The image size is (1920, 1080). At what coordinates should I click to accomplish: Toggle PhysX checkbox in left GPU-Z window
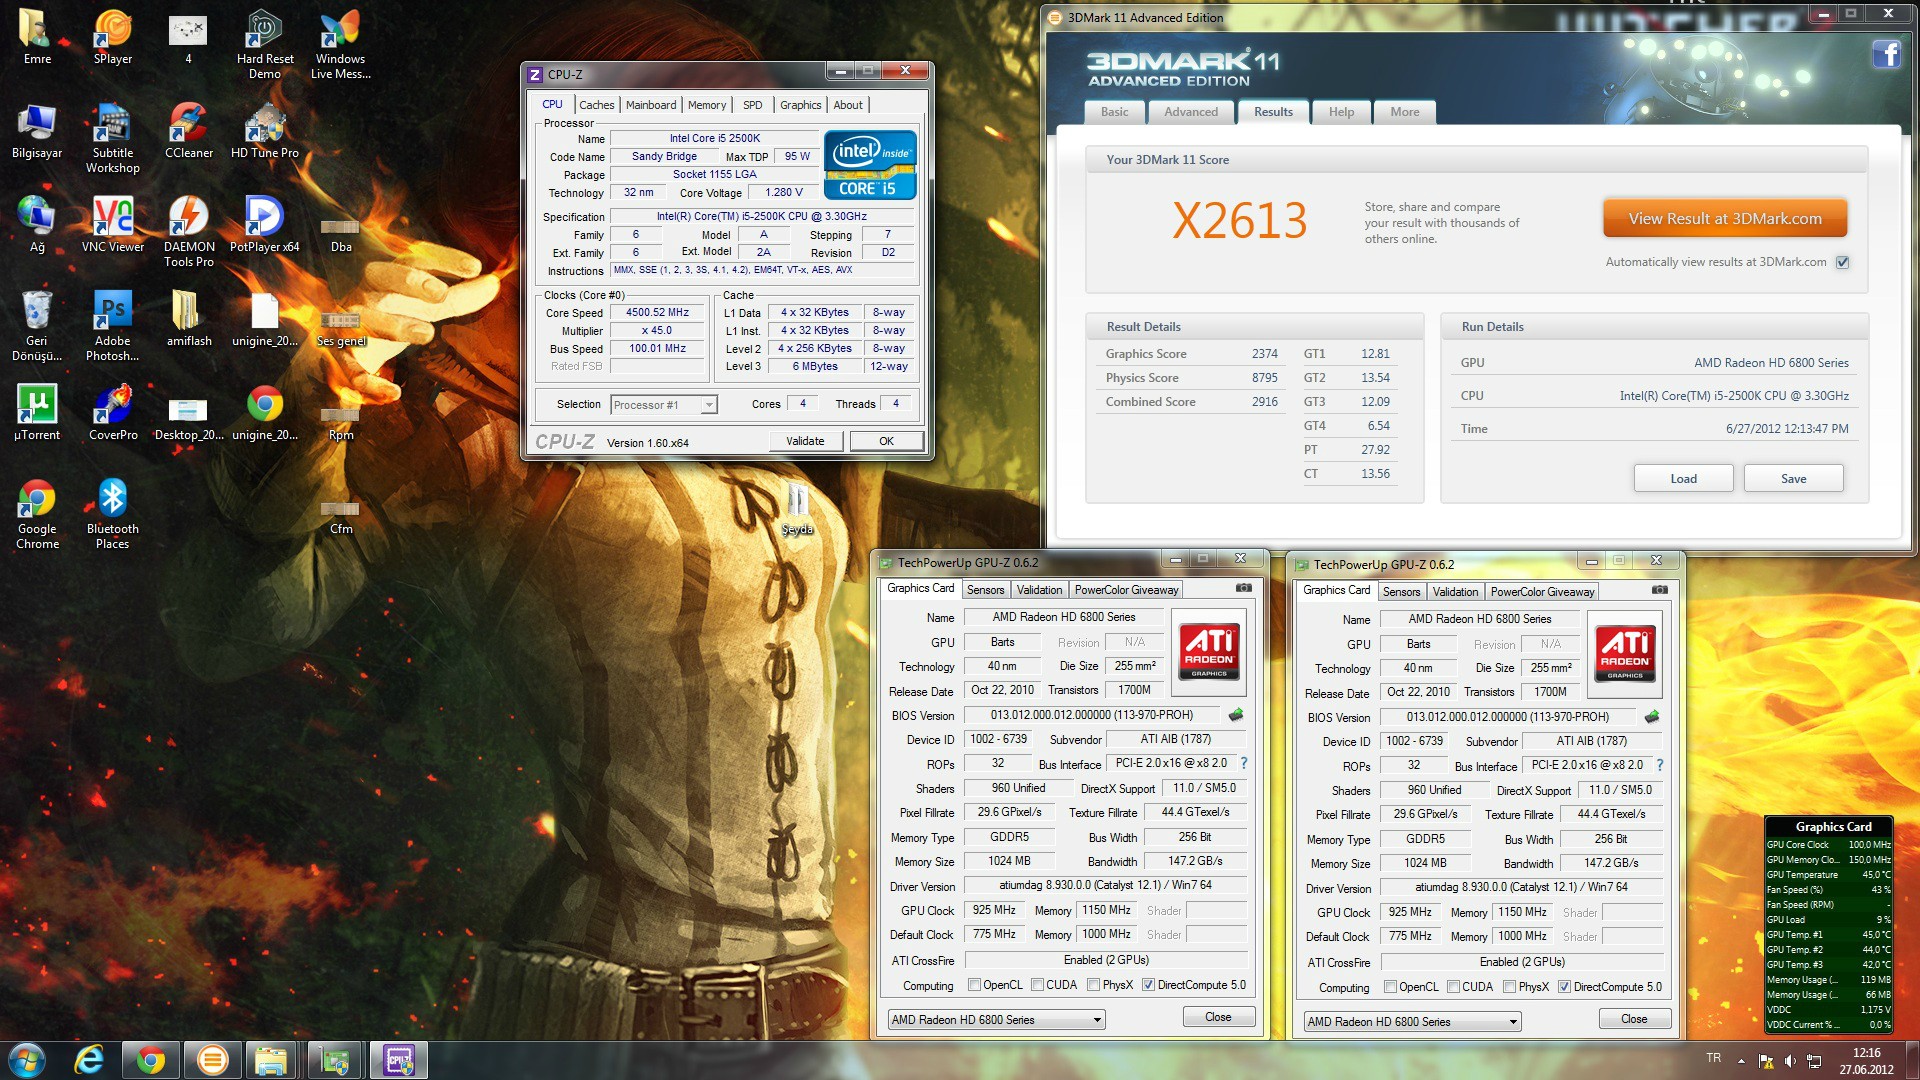coord(1093,985)
